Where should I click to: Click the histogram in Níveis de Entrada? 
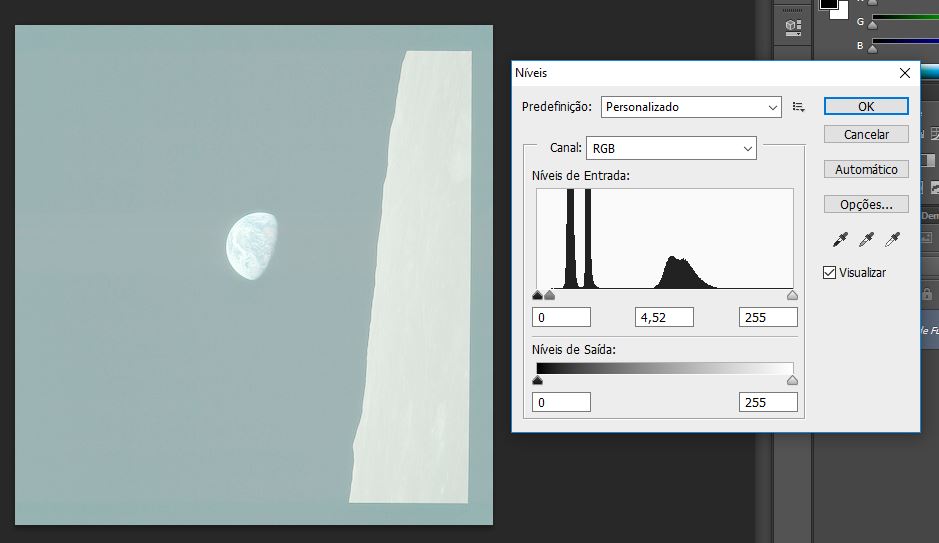(x=665, y=239)
